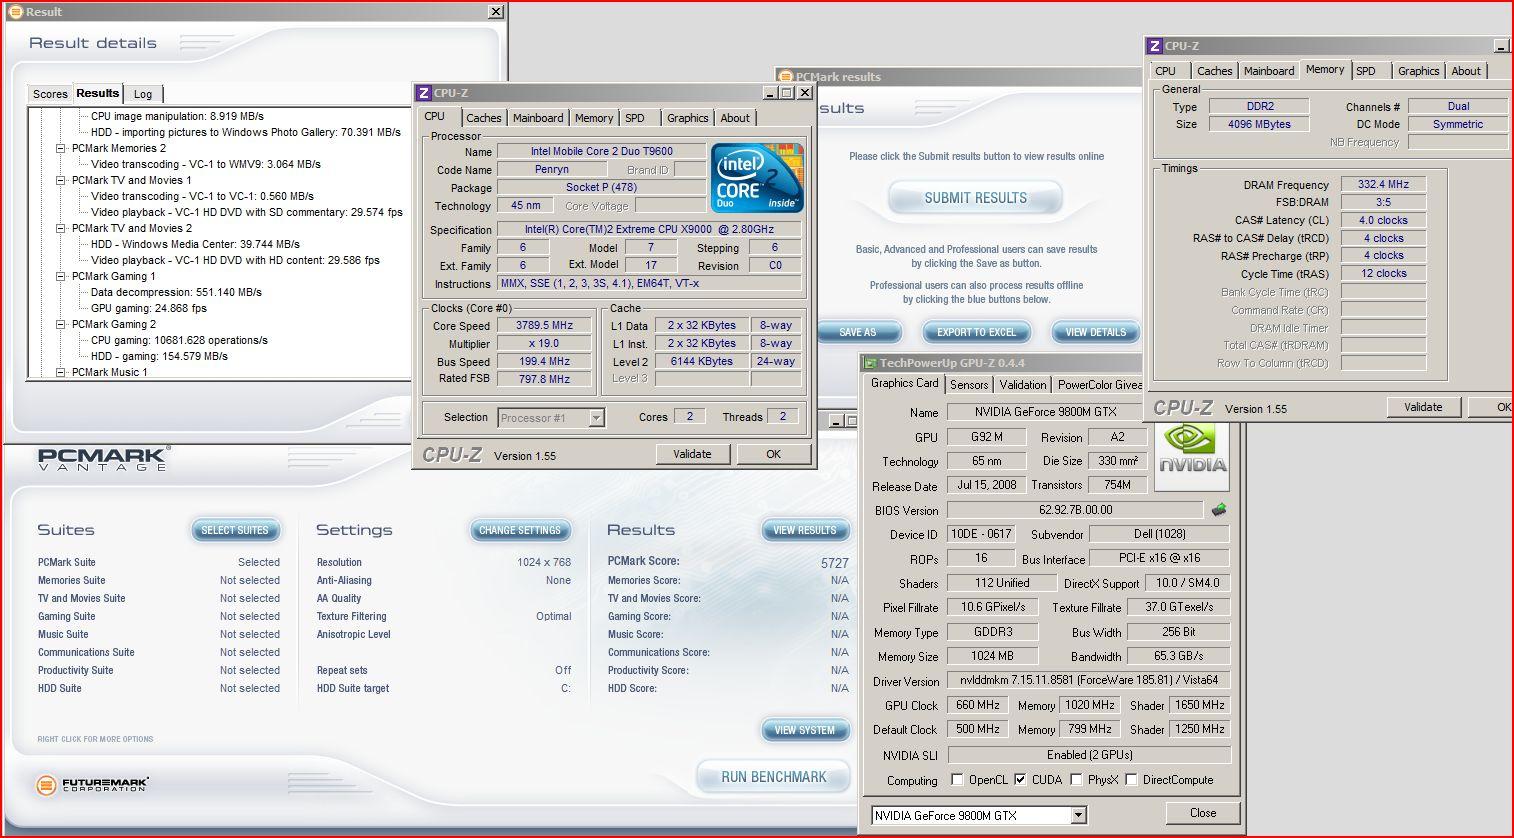Switch to the Scores tab in Result details
This screenshot has width=1514, height=838.
point(50,94)
